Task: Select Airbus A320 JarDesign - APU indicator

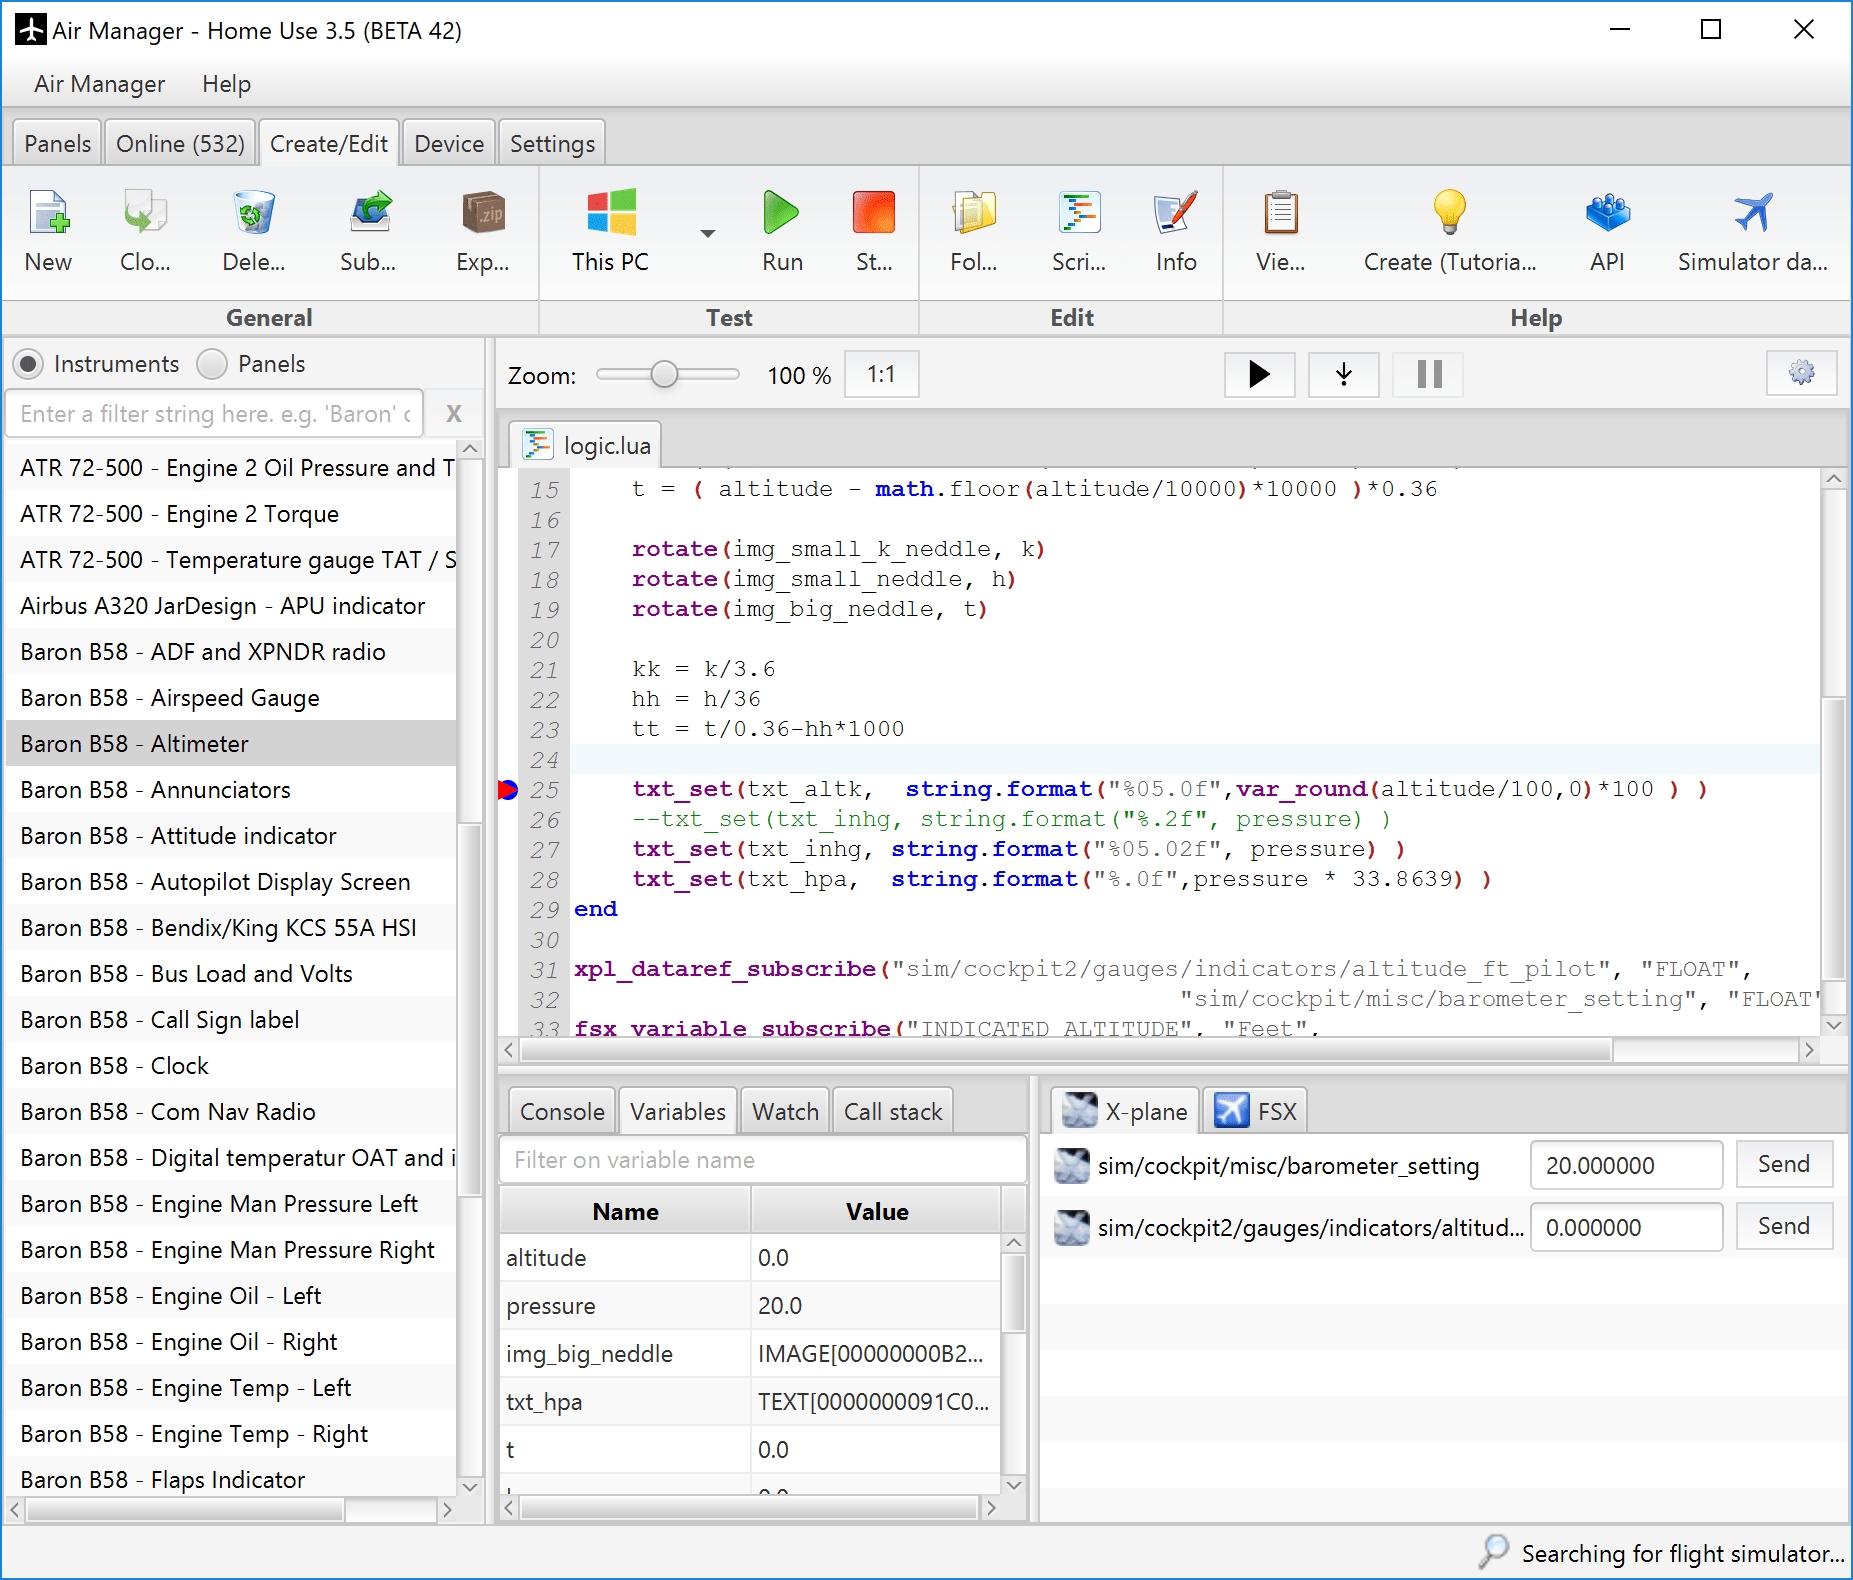Action: [231, 606]
